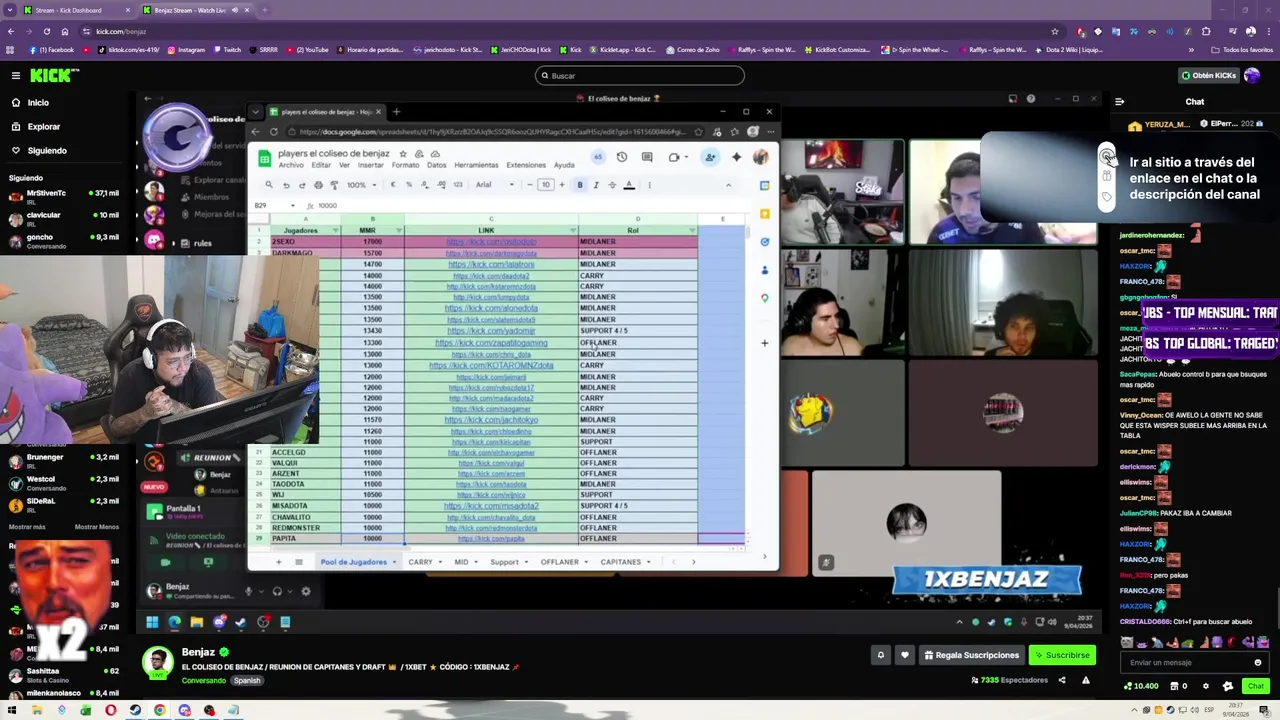1280x720 pixels.
Task: Click Mostrar más in sidebar
Action: 27,527
